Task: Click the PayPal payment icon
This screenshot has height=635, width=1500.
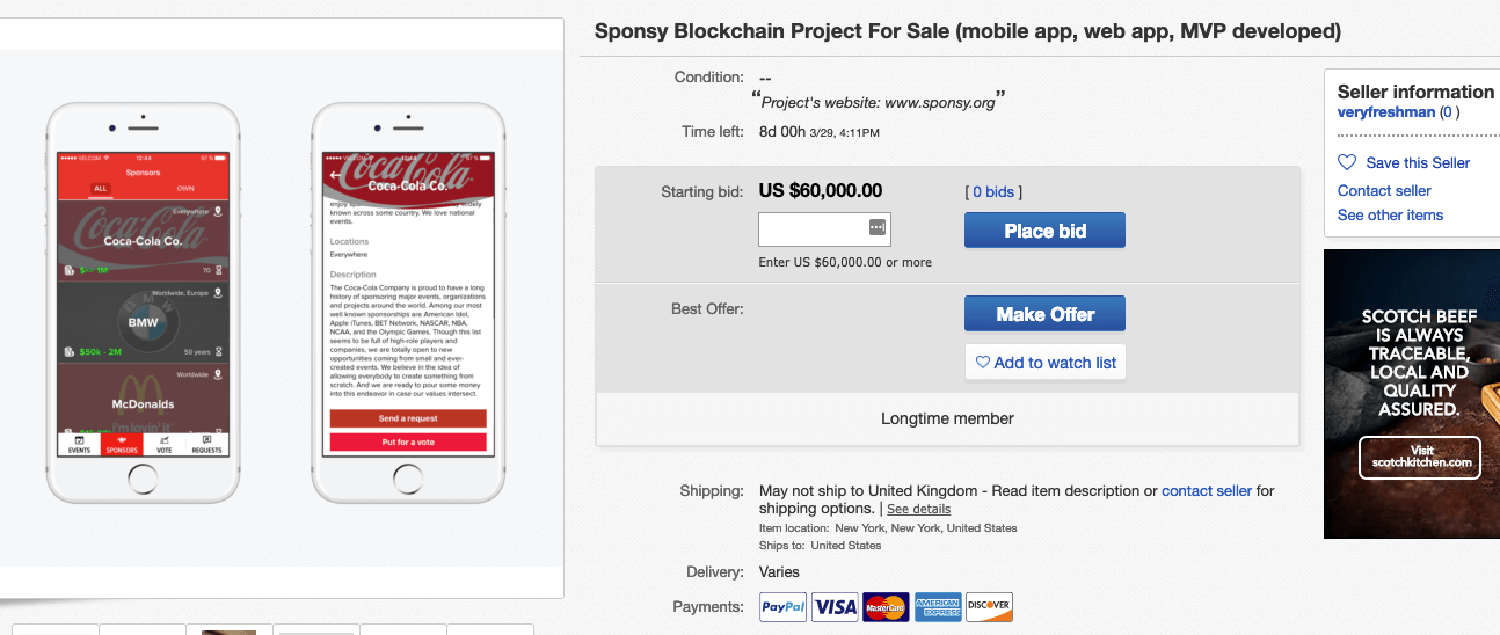Action: click(783, 606)
